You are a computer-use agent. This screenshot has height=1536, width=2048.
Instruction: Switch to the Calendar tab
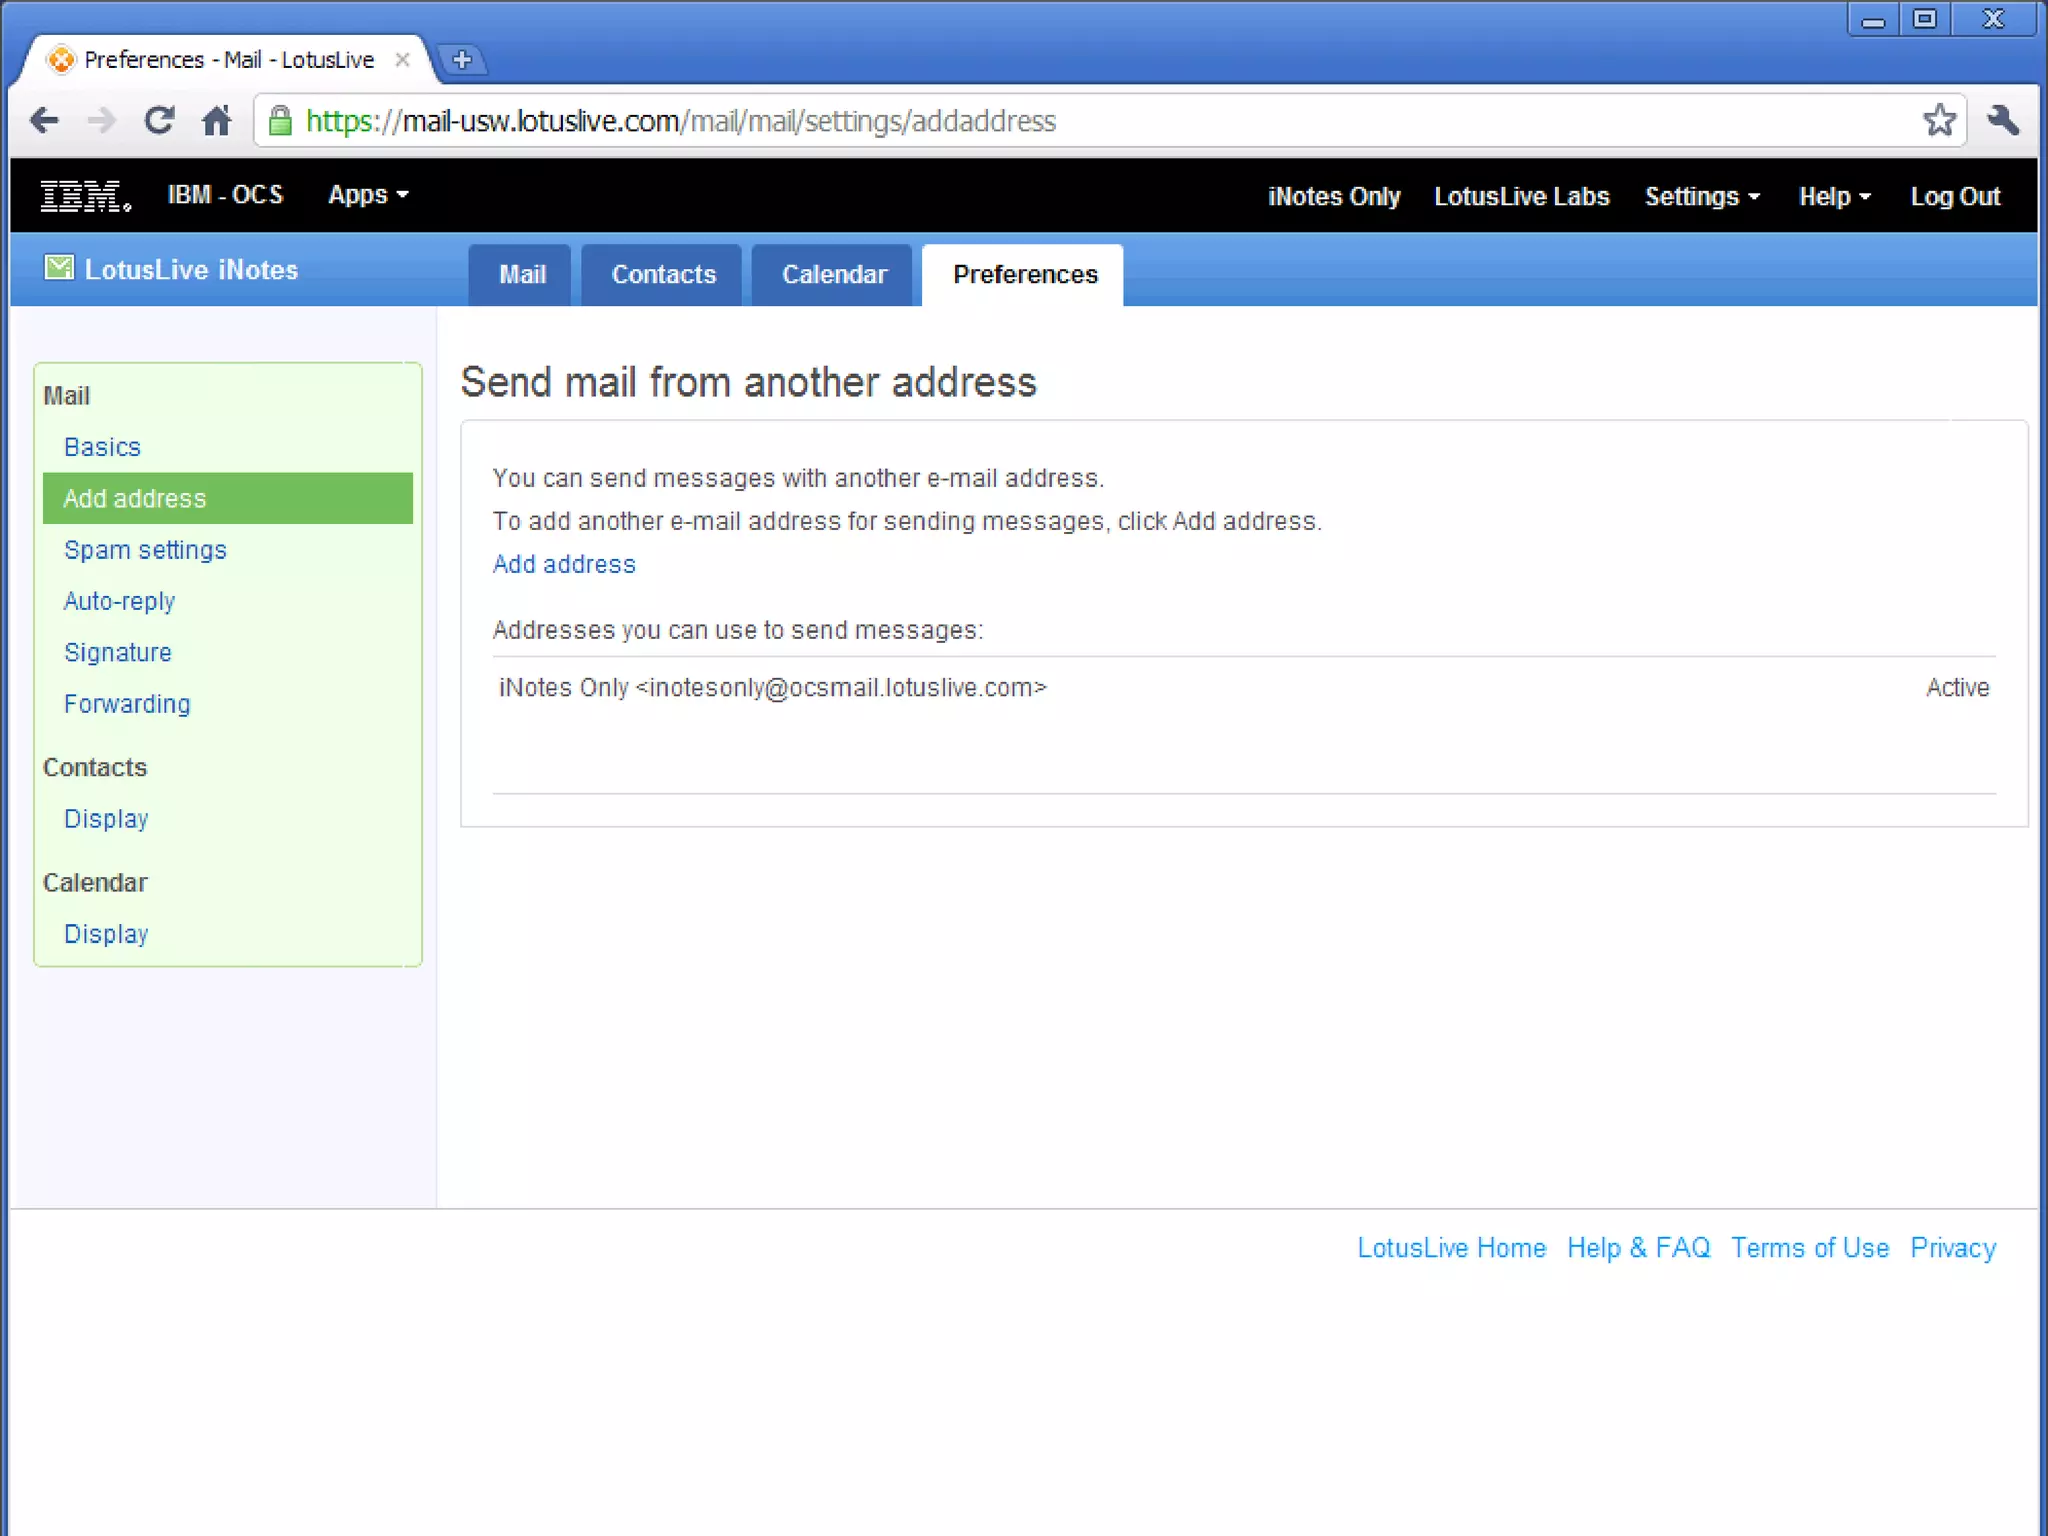(833, 275)
